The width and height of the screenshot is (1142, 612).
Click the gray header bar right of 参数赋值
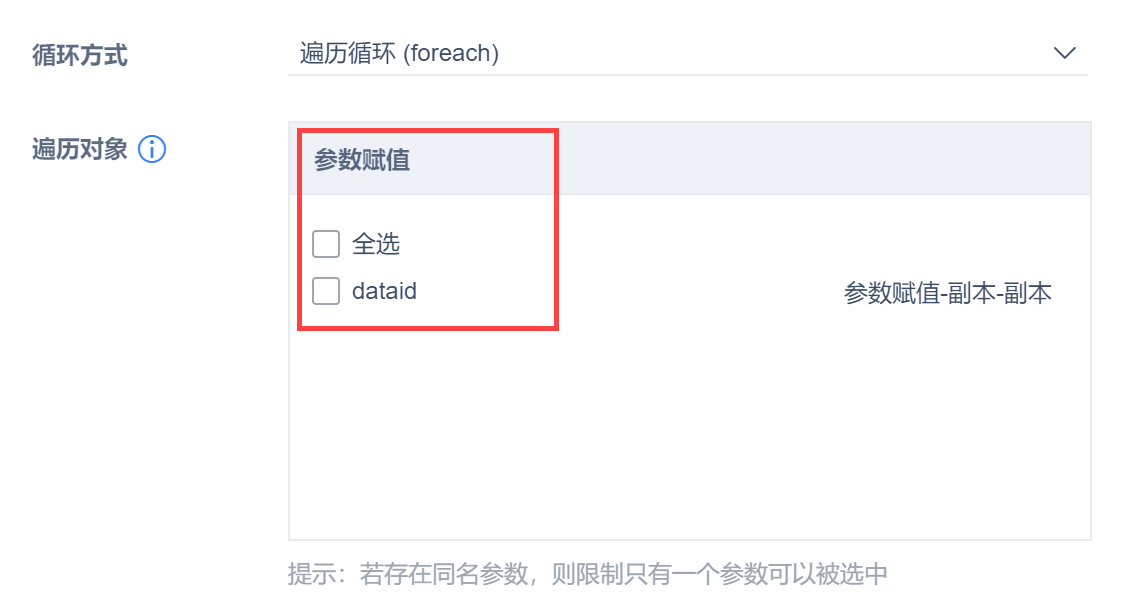tap(820, 159)
